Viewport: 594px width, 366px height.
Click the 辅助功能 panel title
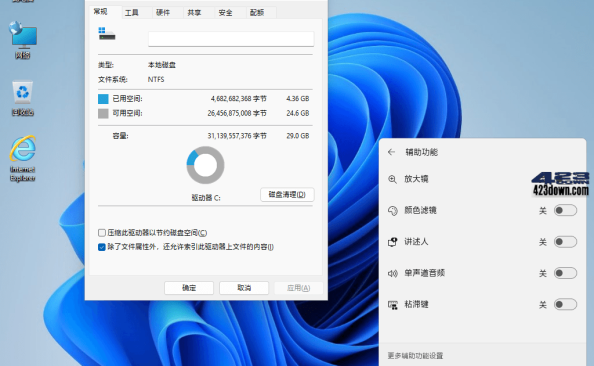click(x=422, y=152)
